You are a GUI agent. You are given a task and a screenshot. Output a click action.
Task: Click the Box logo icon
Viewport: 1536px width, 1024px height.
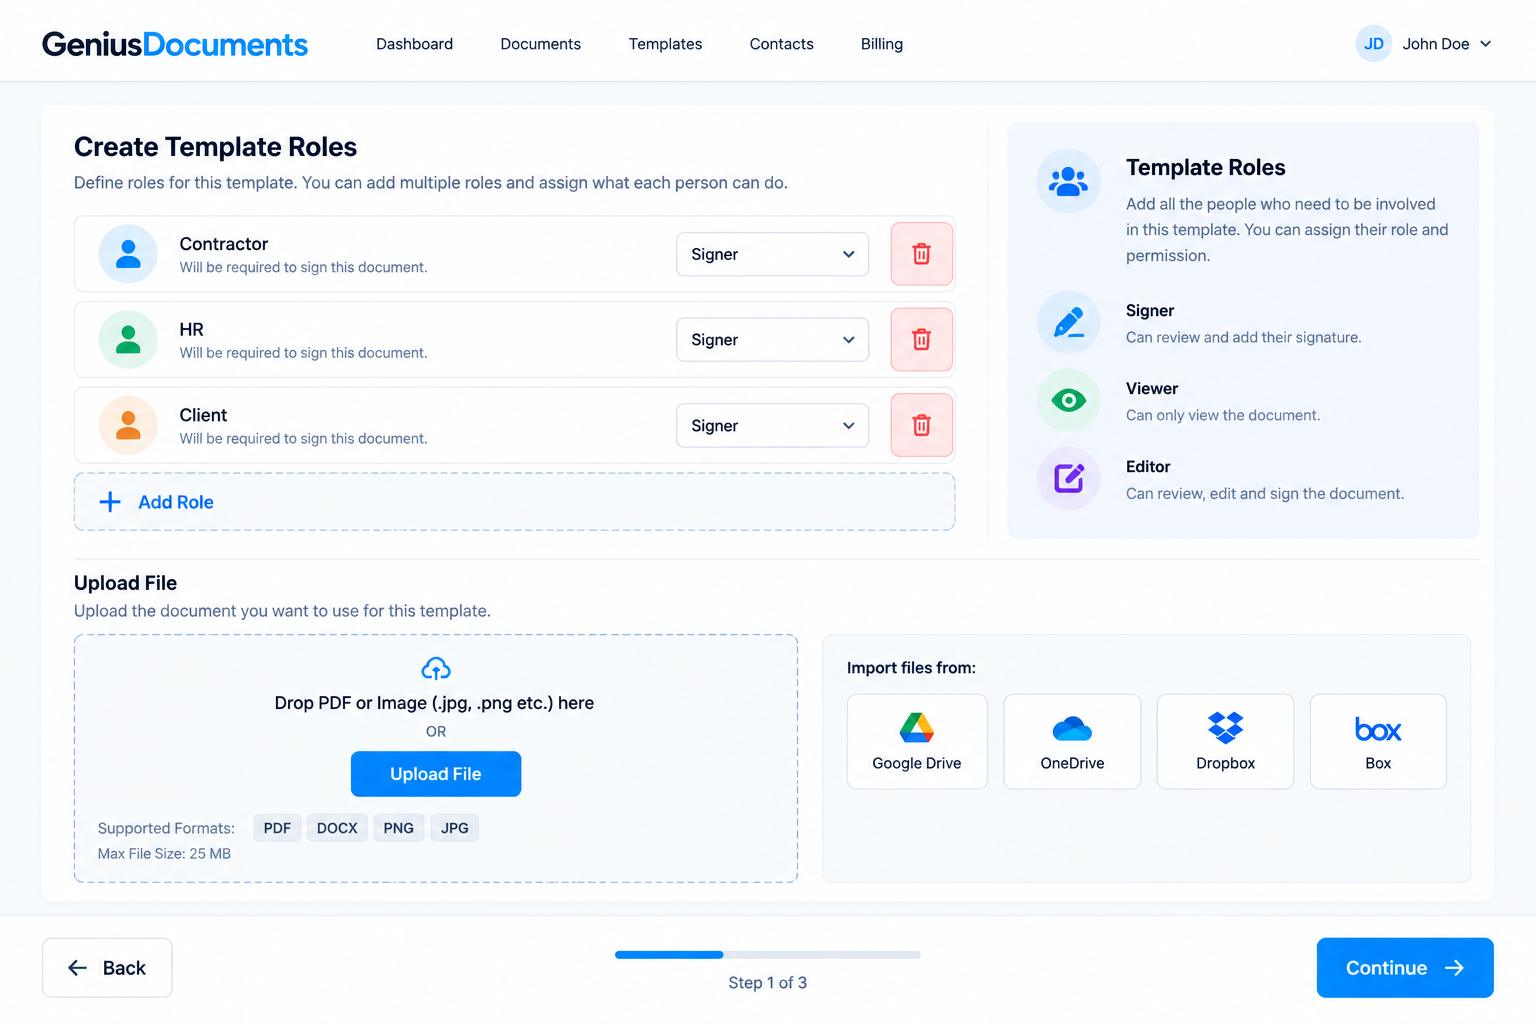tap(1378, 730)
